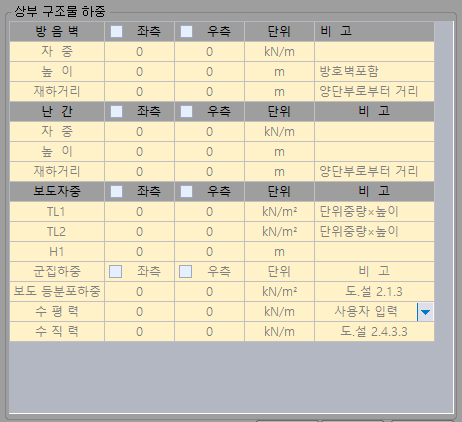This screenshot has width=462, height=422.
Task: Select TL1 좌측 value cell
Action: point(139,212)
